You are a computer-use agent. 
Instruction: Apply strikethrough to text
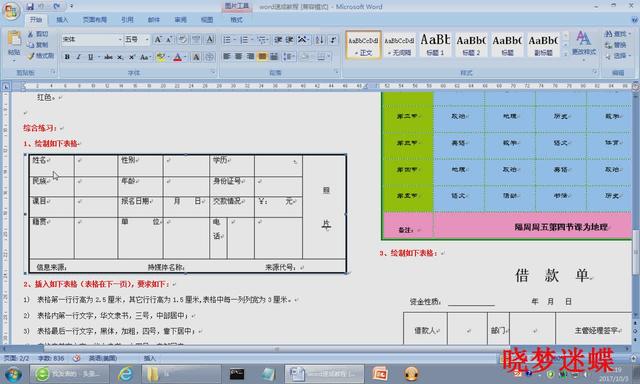coord(108,57)
